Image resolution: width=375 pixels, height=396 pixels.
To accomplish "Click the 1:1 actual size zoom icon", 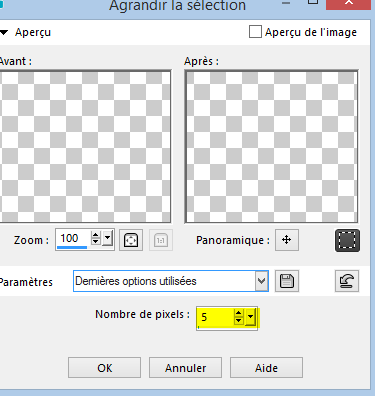I will [161, 240].
